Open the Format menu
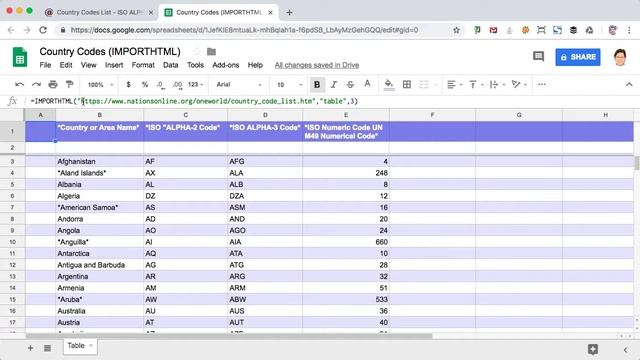Image resolution: width=640 pixels, height=360 pixels. (143, 65)
